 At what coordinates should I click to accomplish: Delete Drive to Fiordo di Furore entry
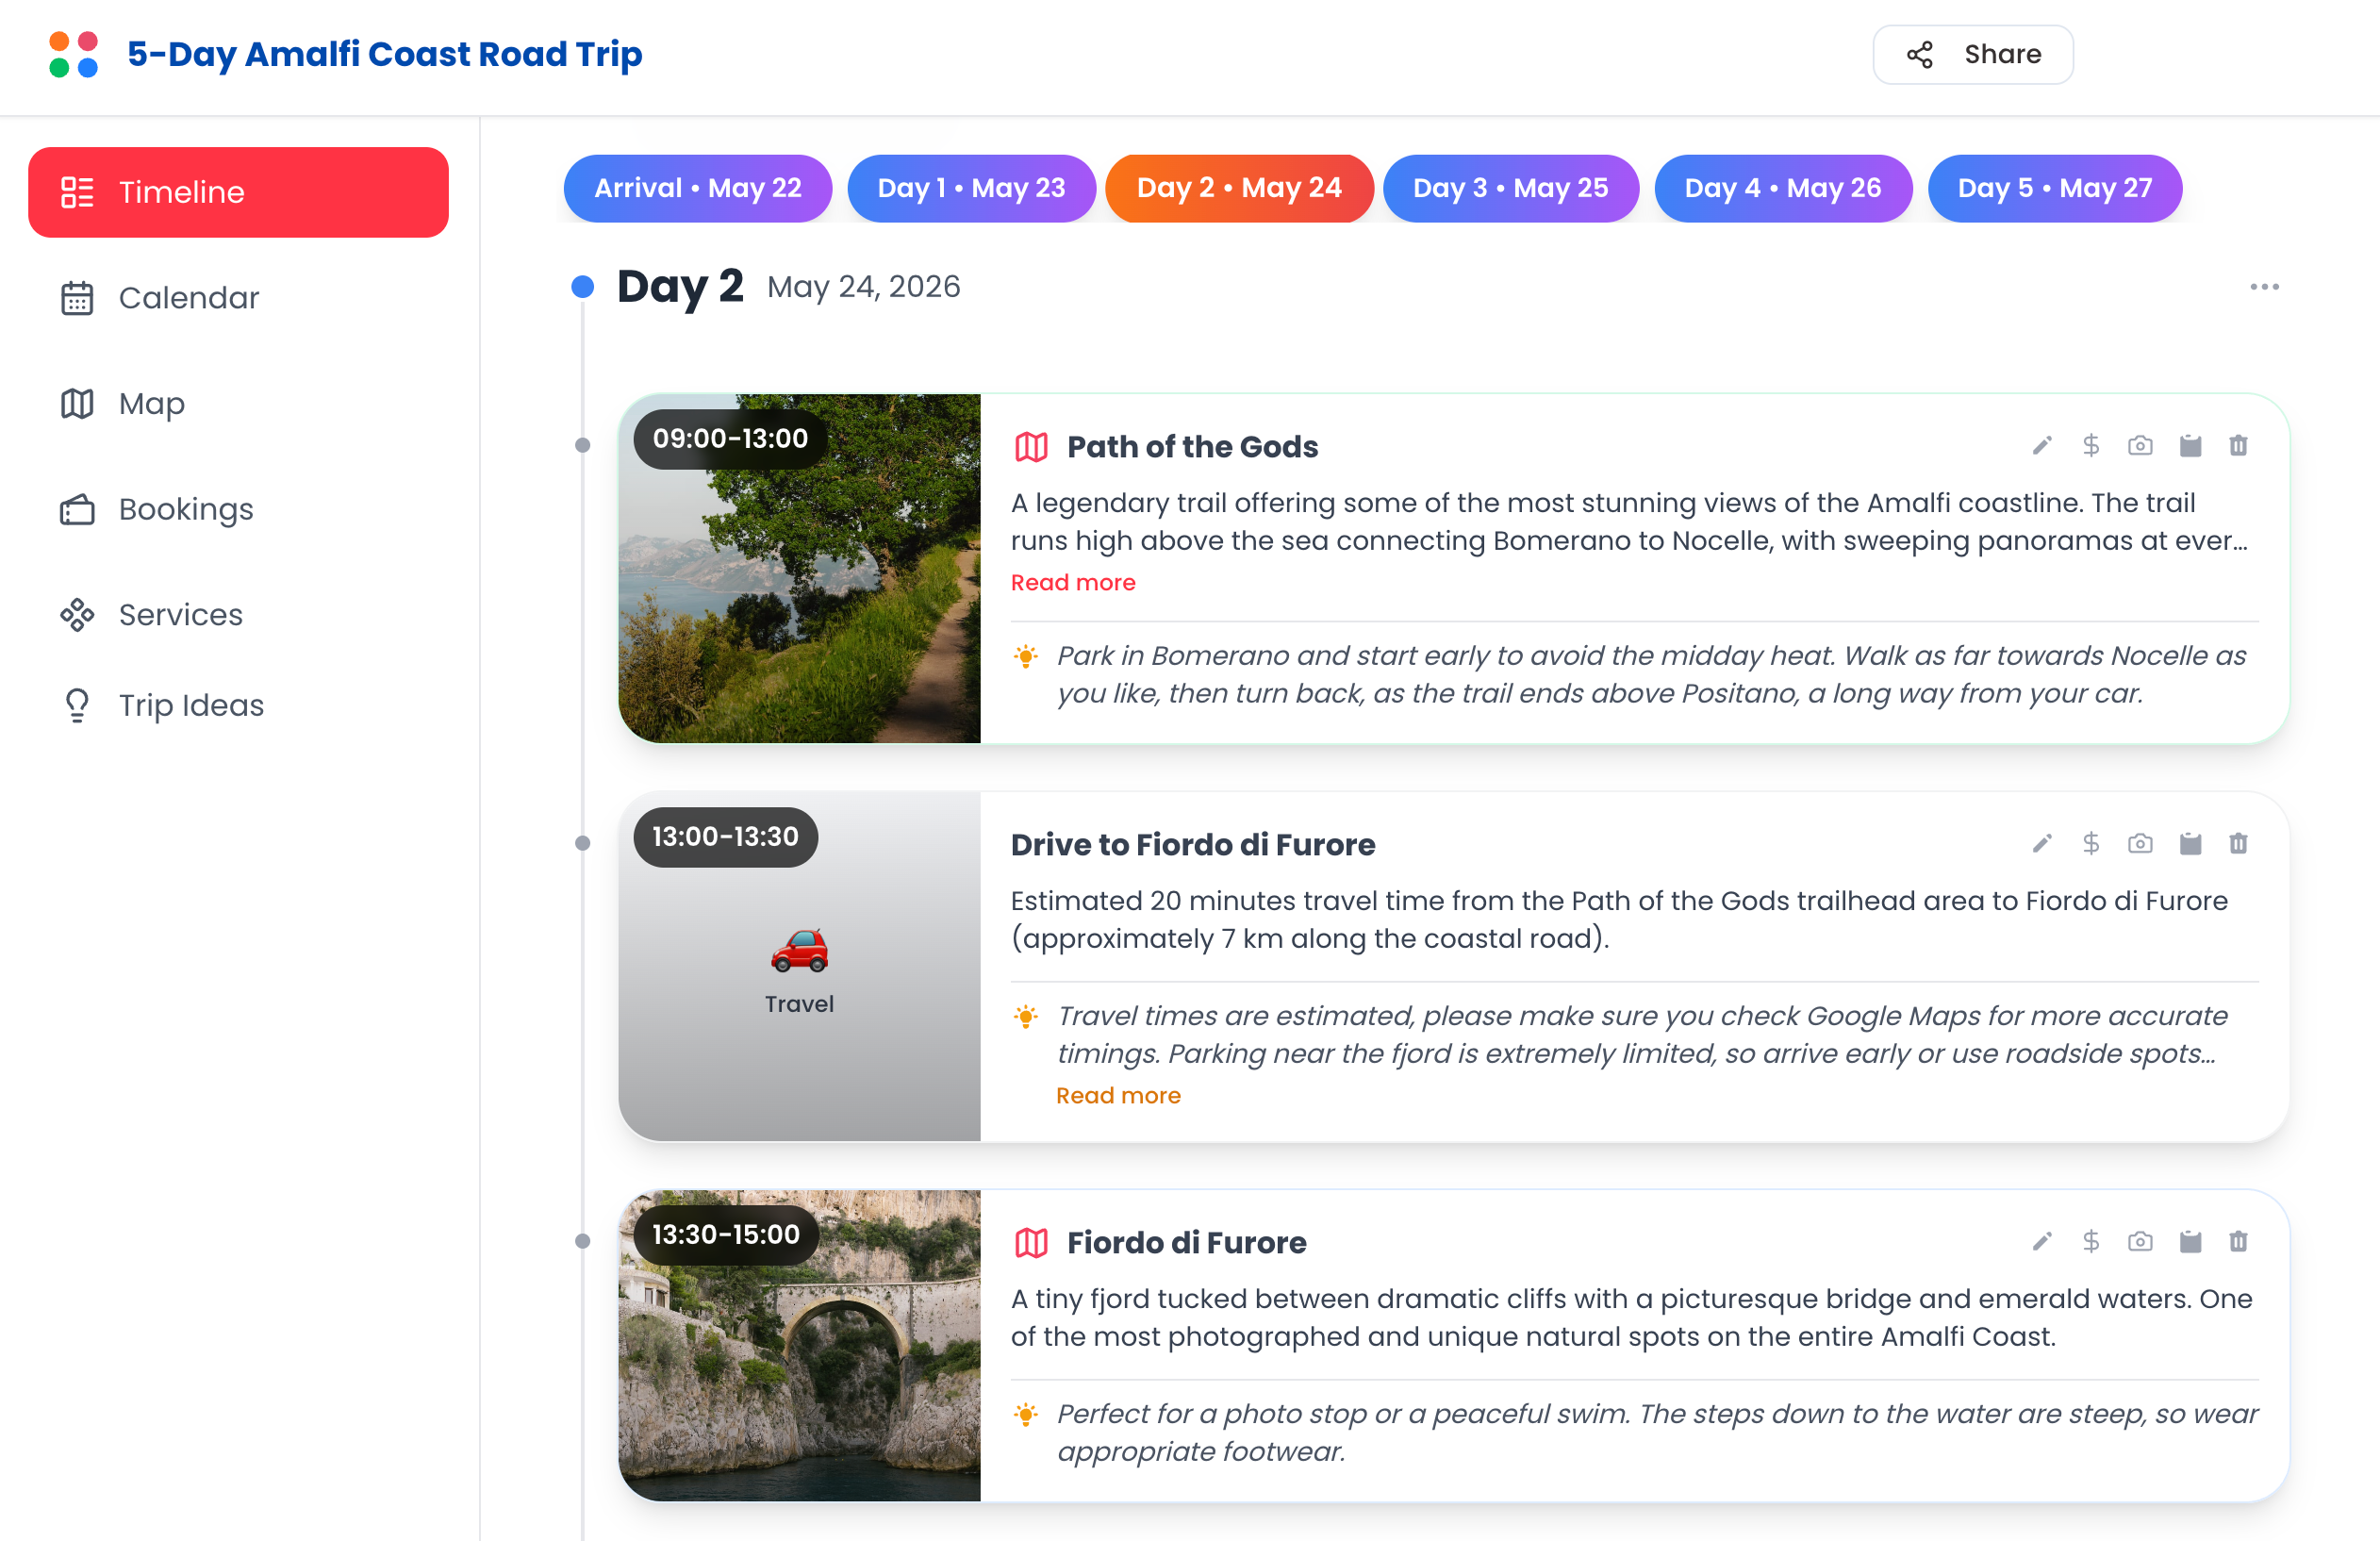point(2238,844)
